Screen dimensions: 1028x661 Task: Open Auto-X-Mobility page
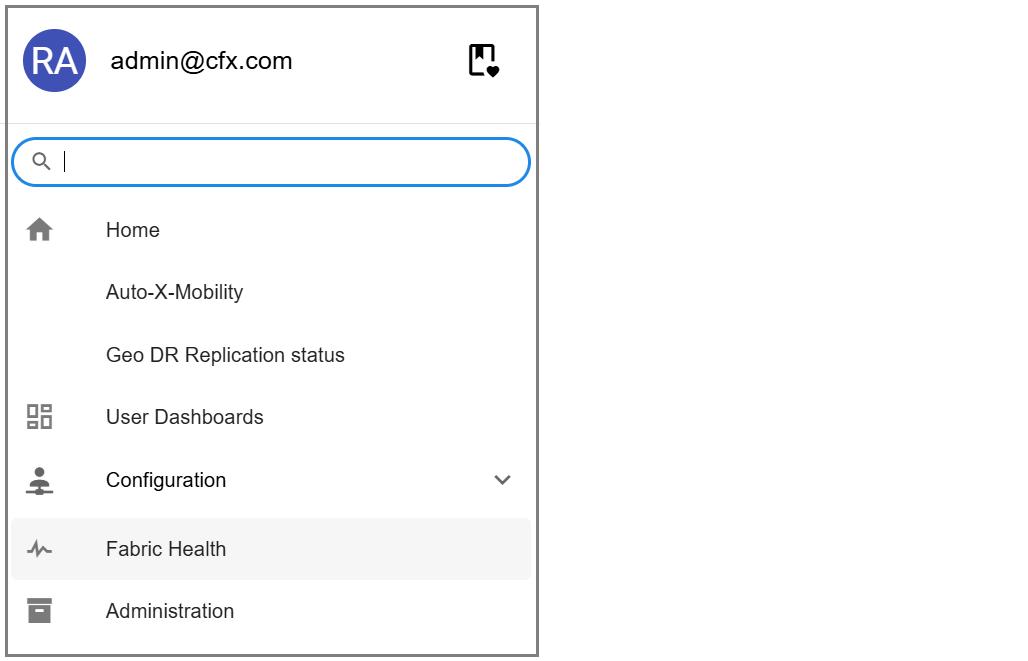(175, 292)
